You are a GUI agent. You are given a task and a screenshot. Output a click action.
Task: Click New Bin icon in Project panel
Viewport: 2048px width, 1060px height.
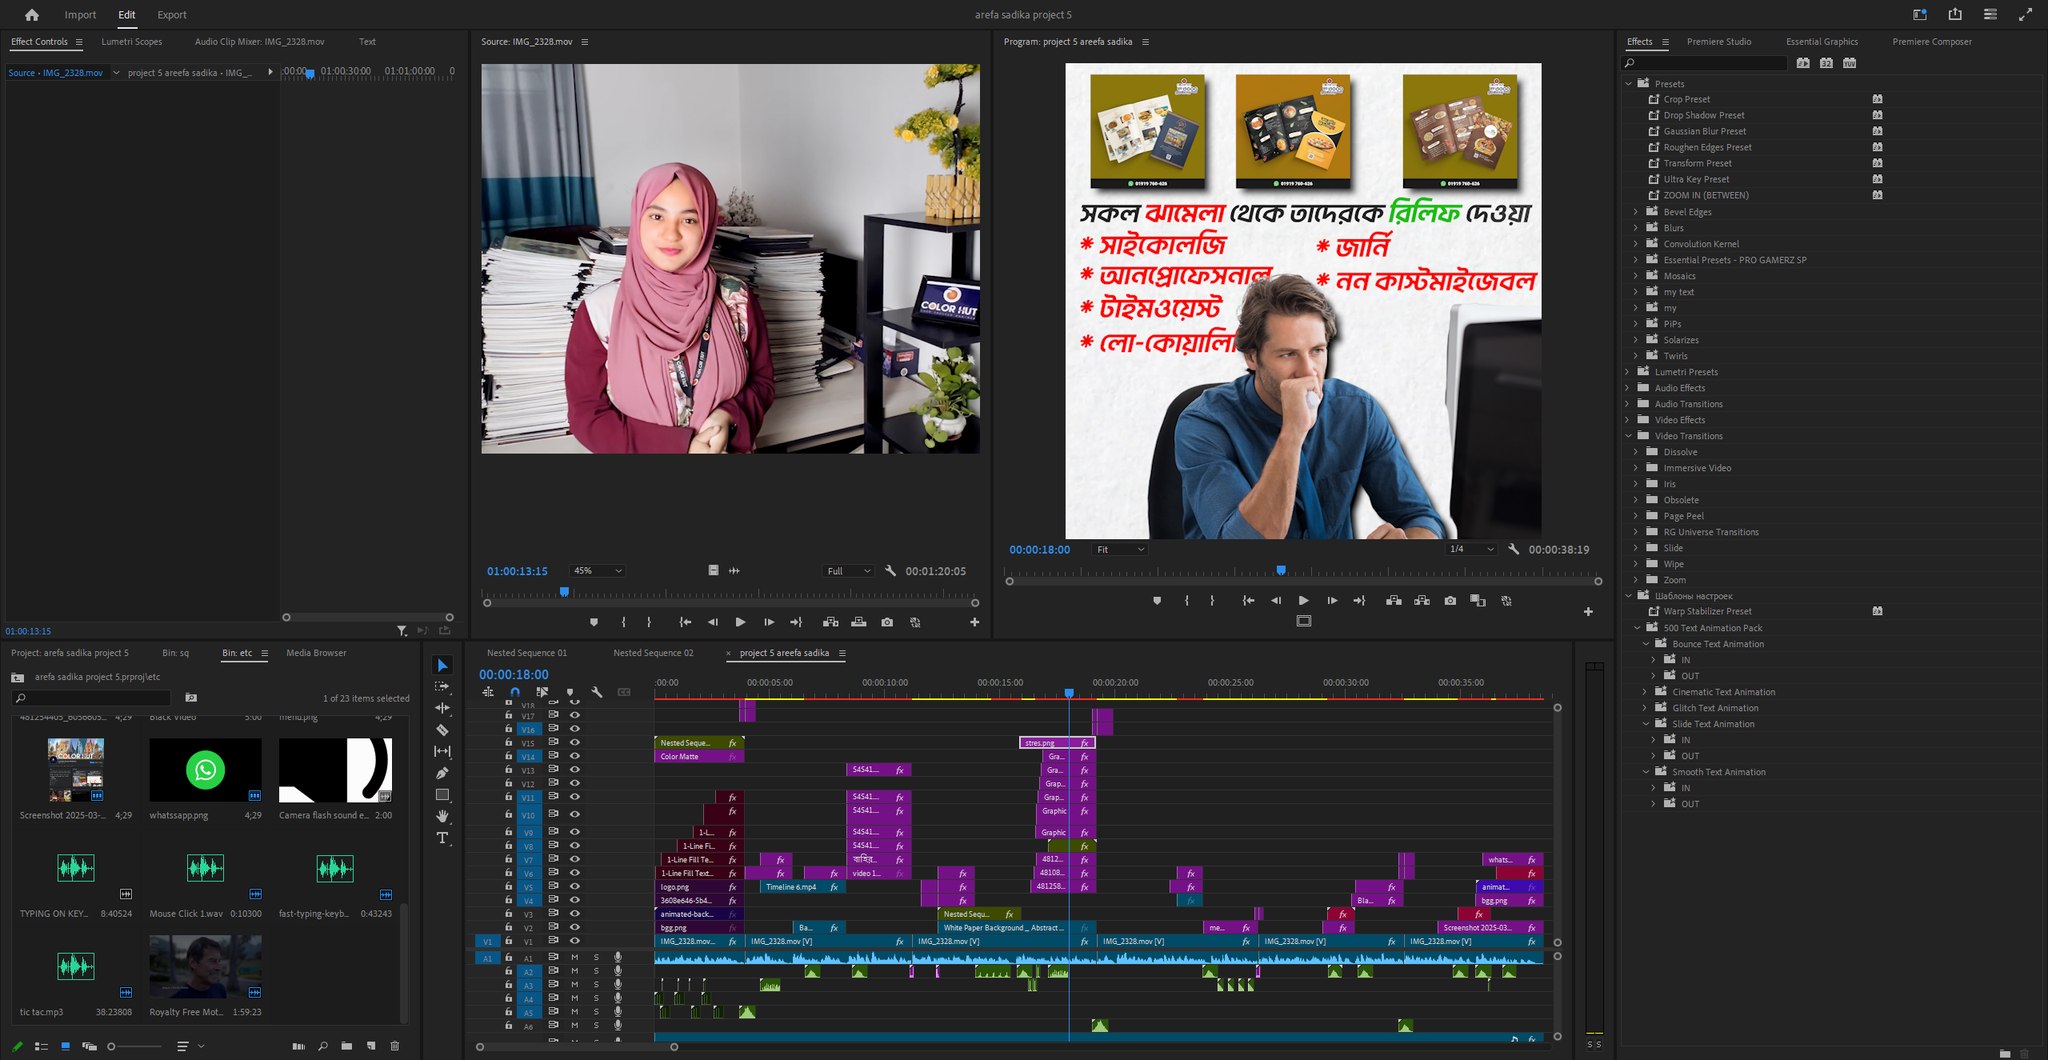346,1046
